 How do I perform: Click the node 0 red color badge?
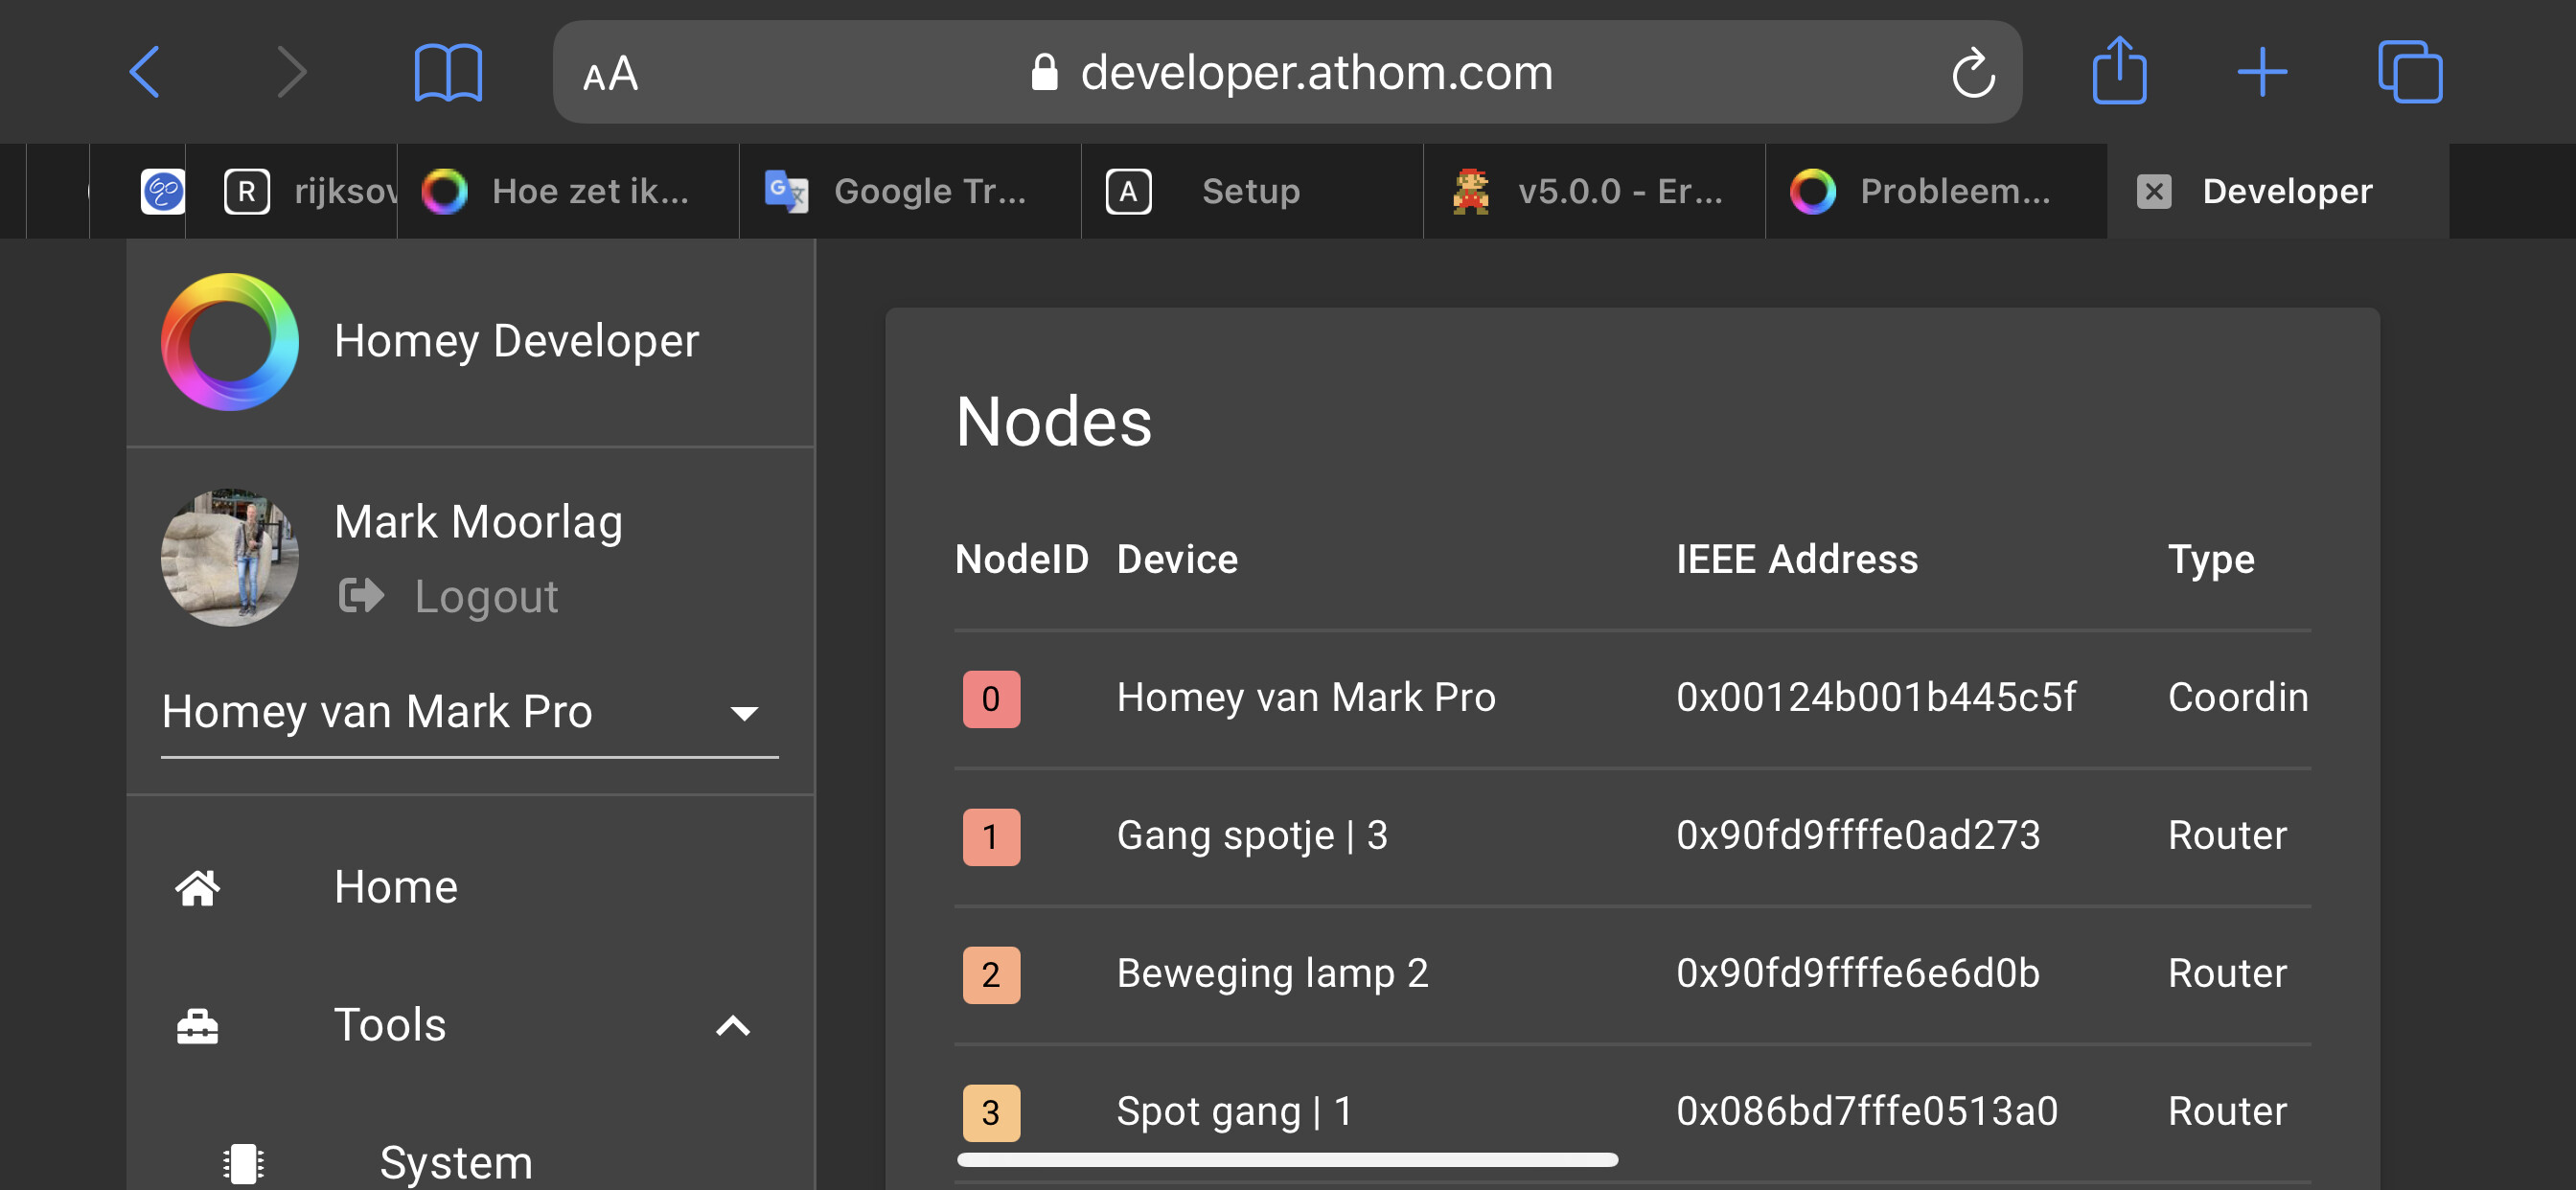[990, 698]
